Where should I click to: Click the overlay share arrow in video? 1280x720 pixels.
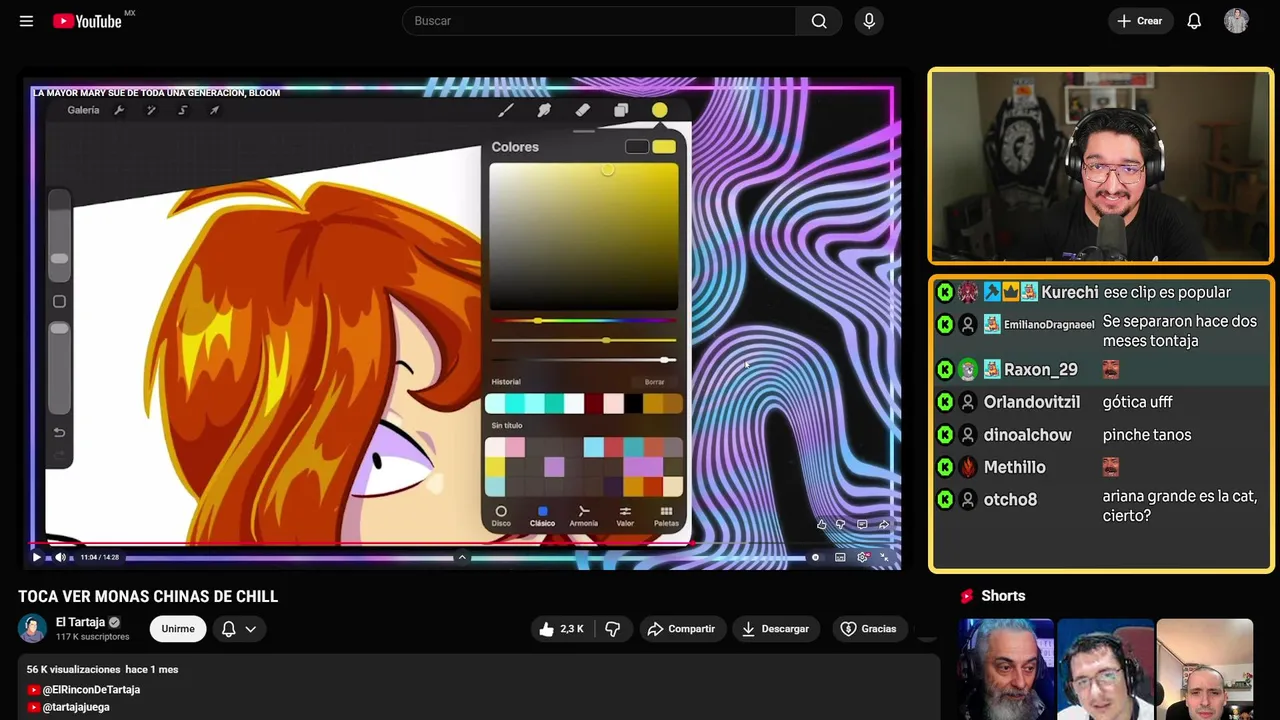coord(884,524)
